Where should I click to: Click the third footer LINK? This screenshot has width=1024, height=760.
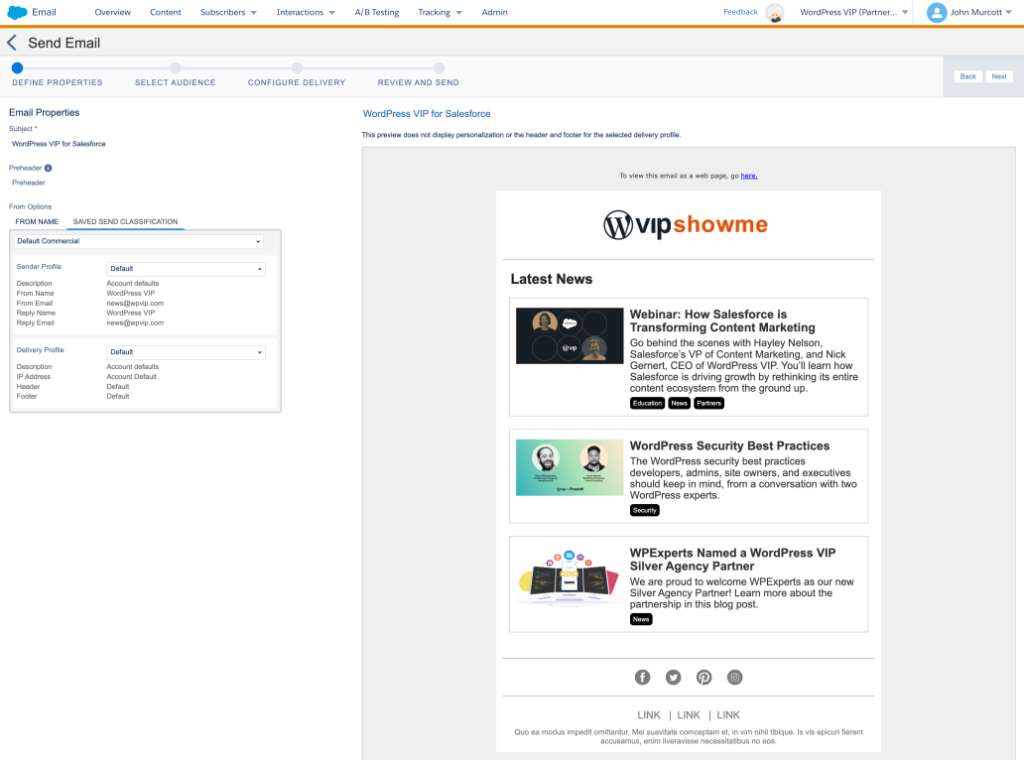point(728,715)
